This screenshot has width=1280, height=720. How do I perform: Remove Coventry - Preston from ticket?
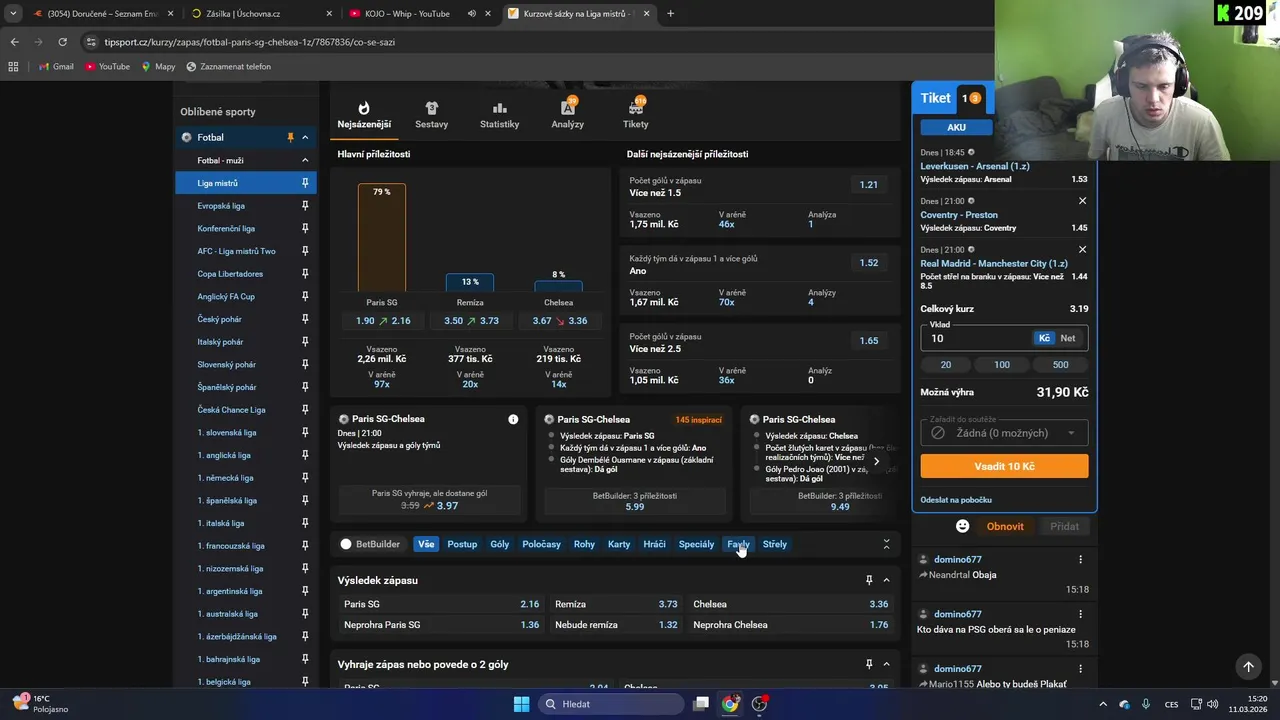click(x=1082, y=201)
